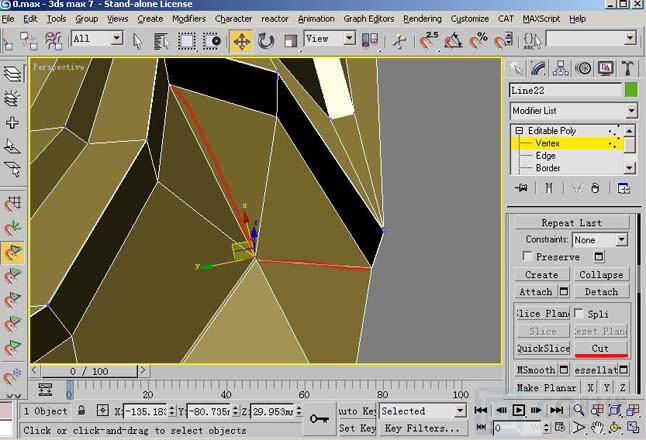The image size is (646, 440).
Task: Click the Line22 object name field
Action: click(565, 90)
